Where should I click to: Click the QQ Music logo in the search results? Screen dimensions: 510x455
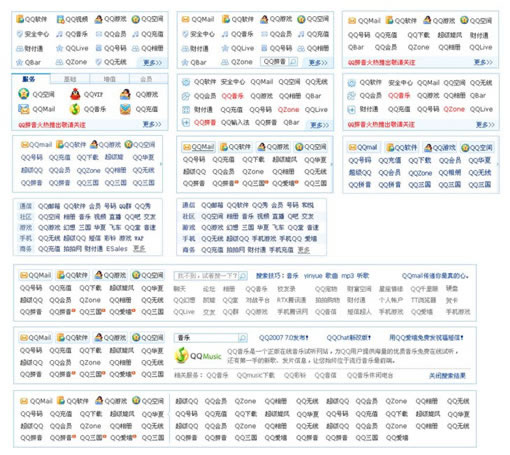click(198, 355)
